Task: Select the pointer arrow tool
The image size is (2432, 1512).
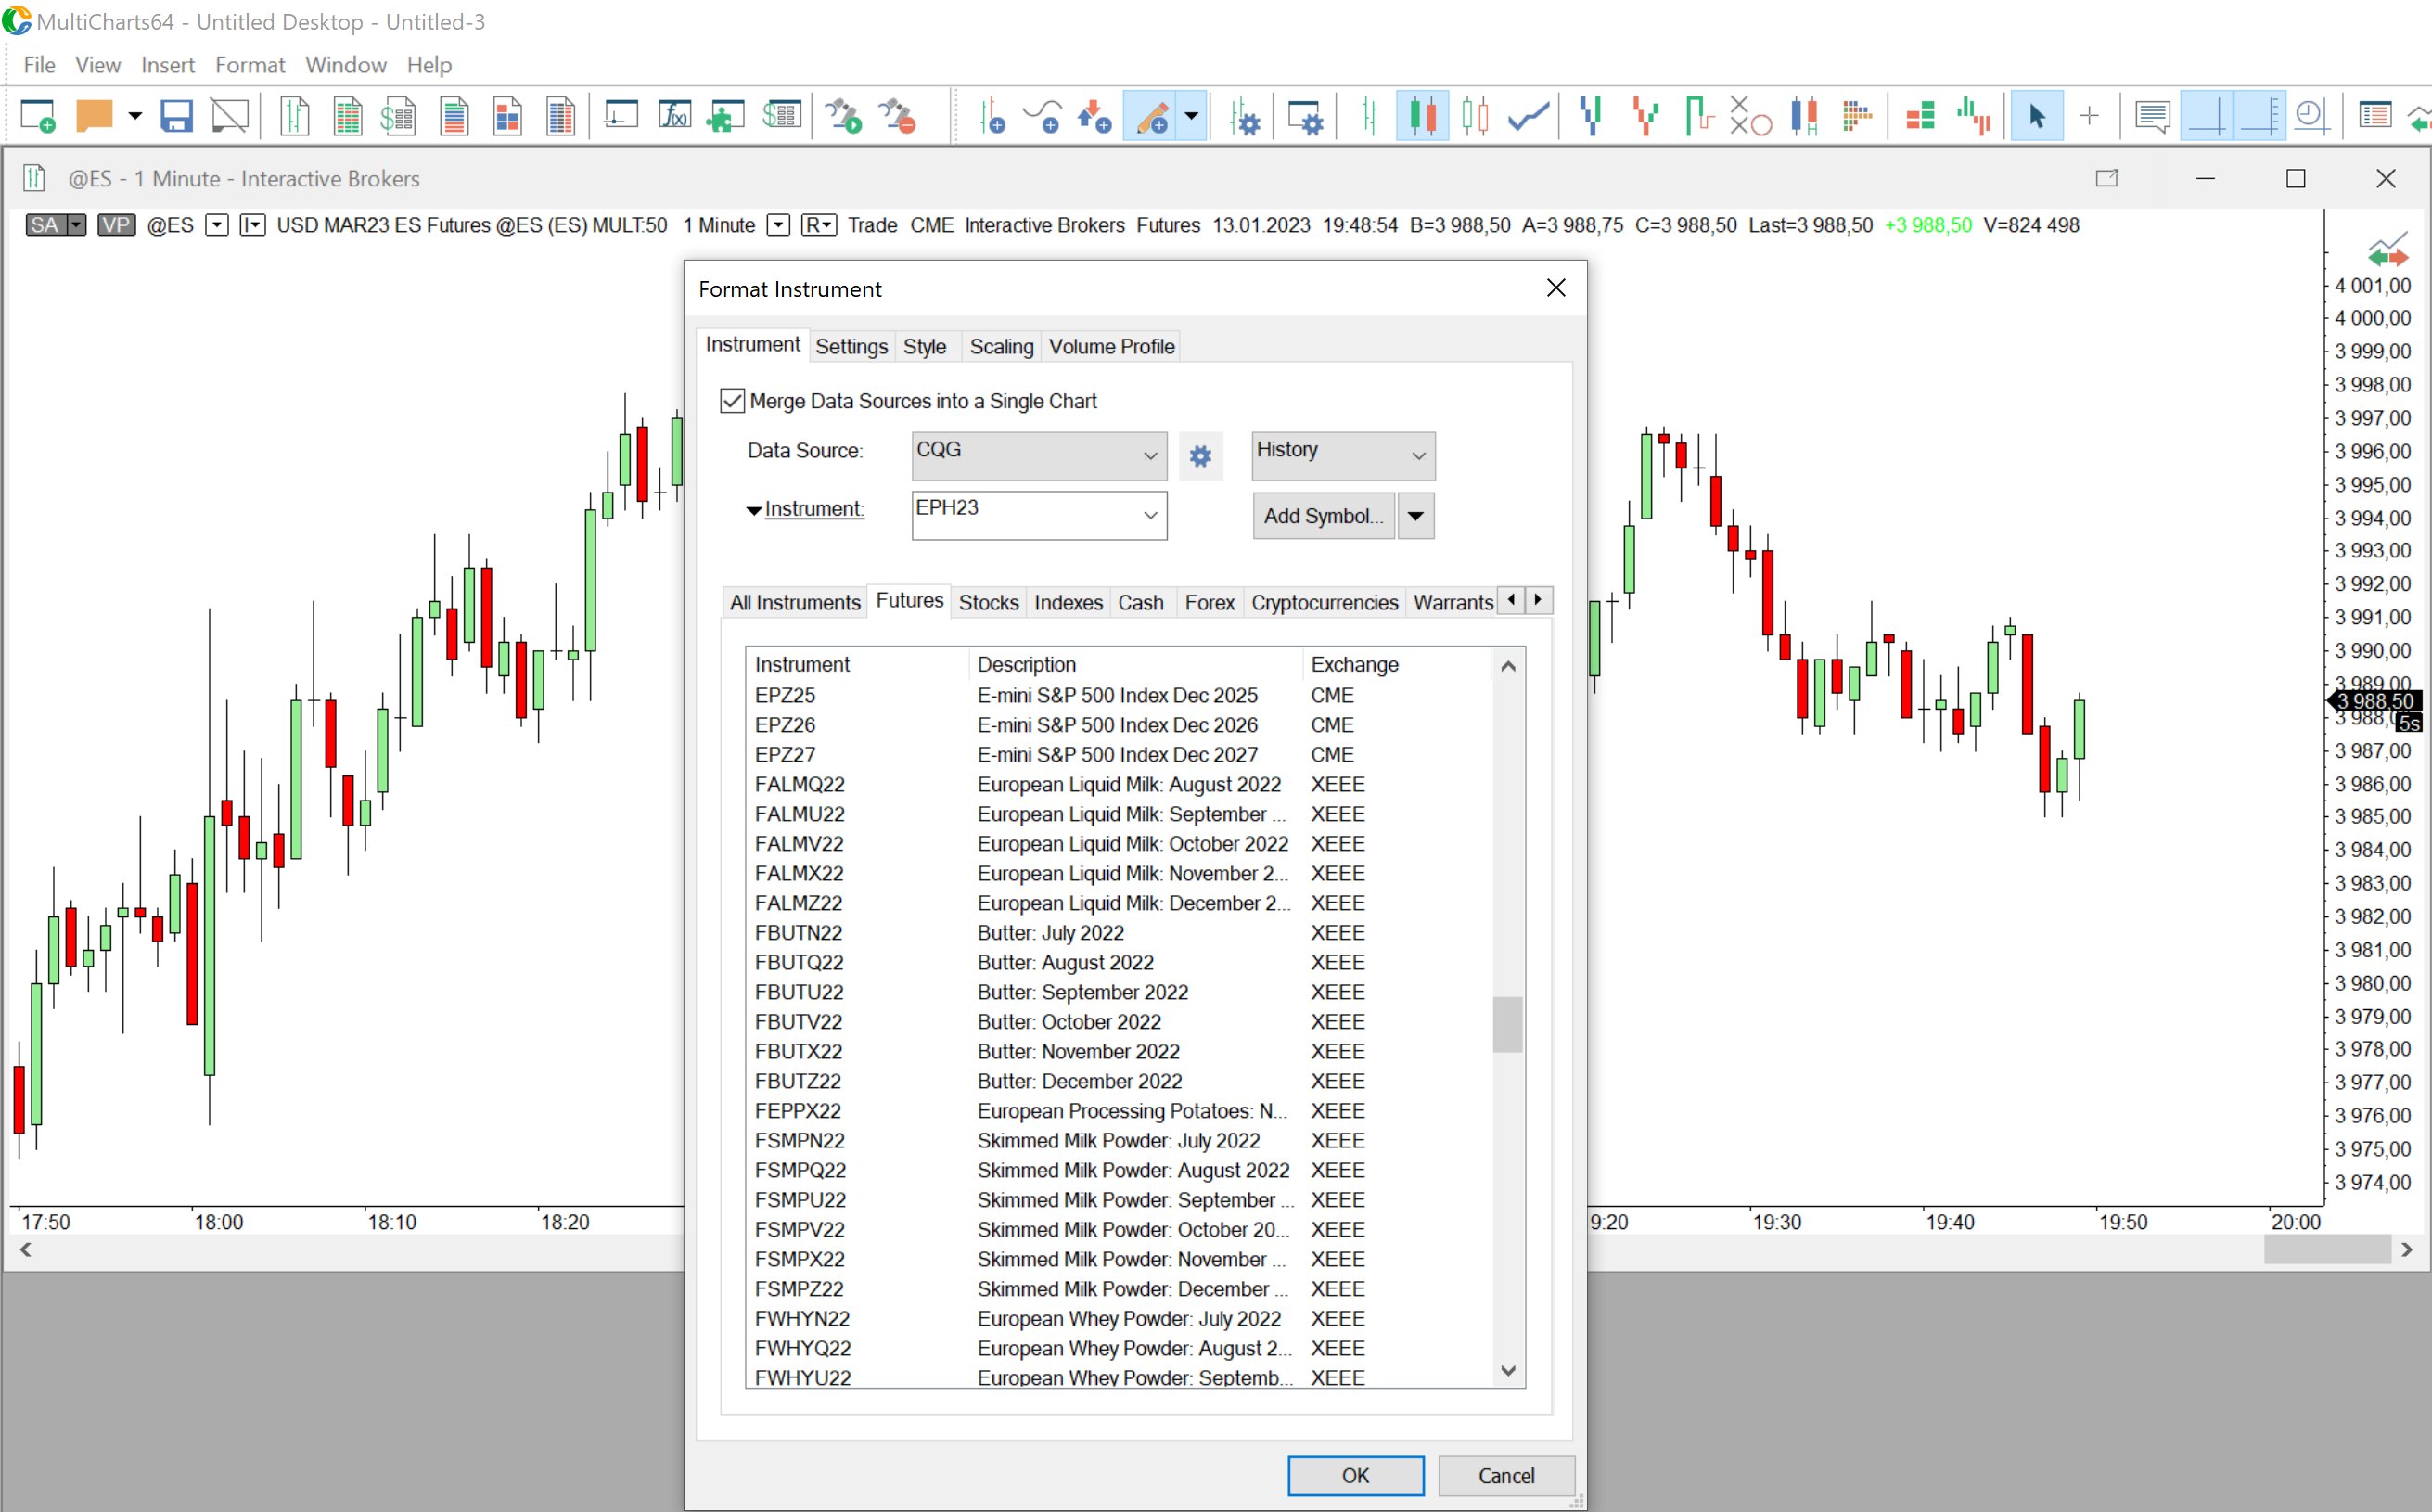Action: (2036, 115)
